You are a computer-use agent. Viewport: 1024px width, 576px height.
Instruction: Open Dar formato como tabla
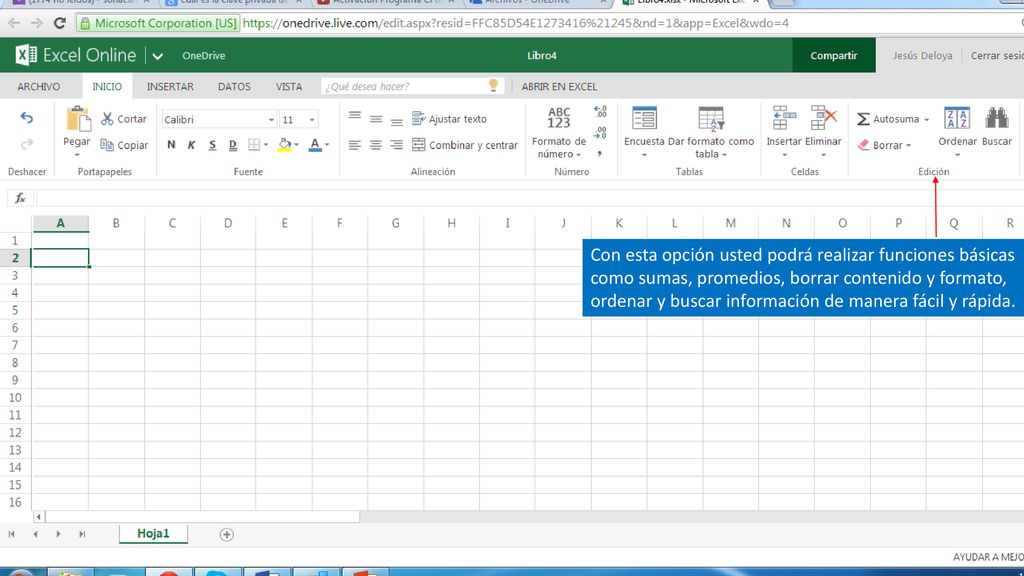pos(711,133)
